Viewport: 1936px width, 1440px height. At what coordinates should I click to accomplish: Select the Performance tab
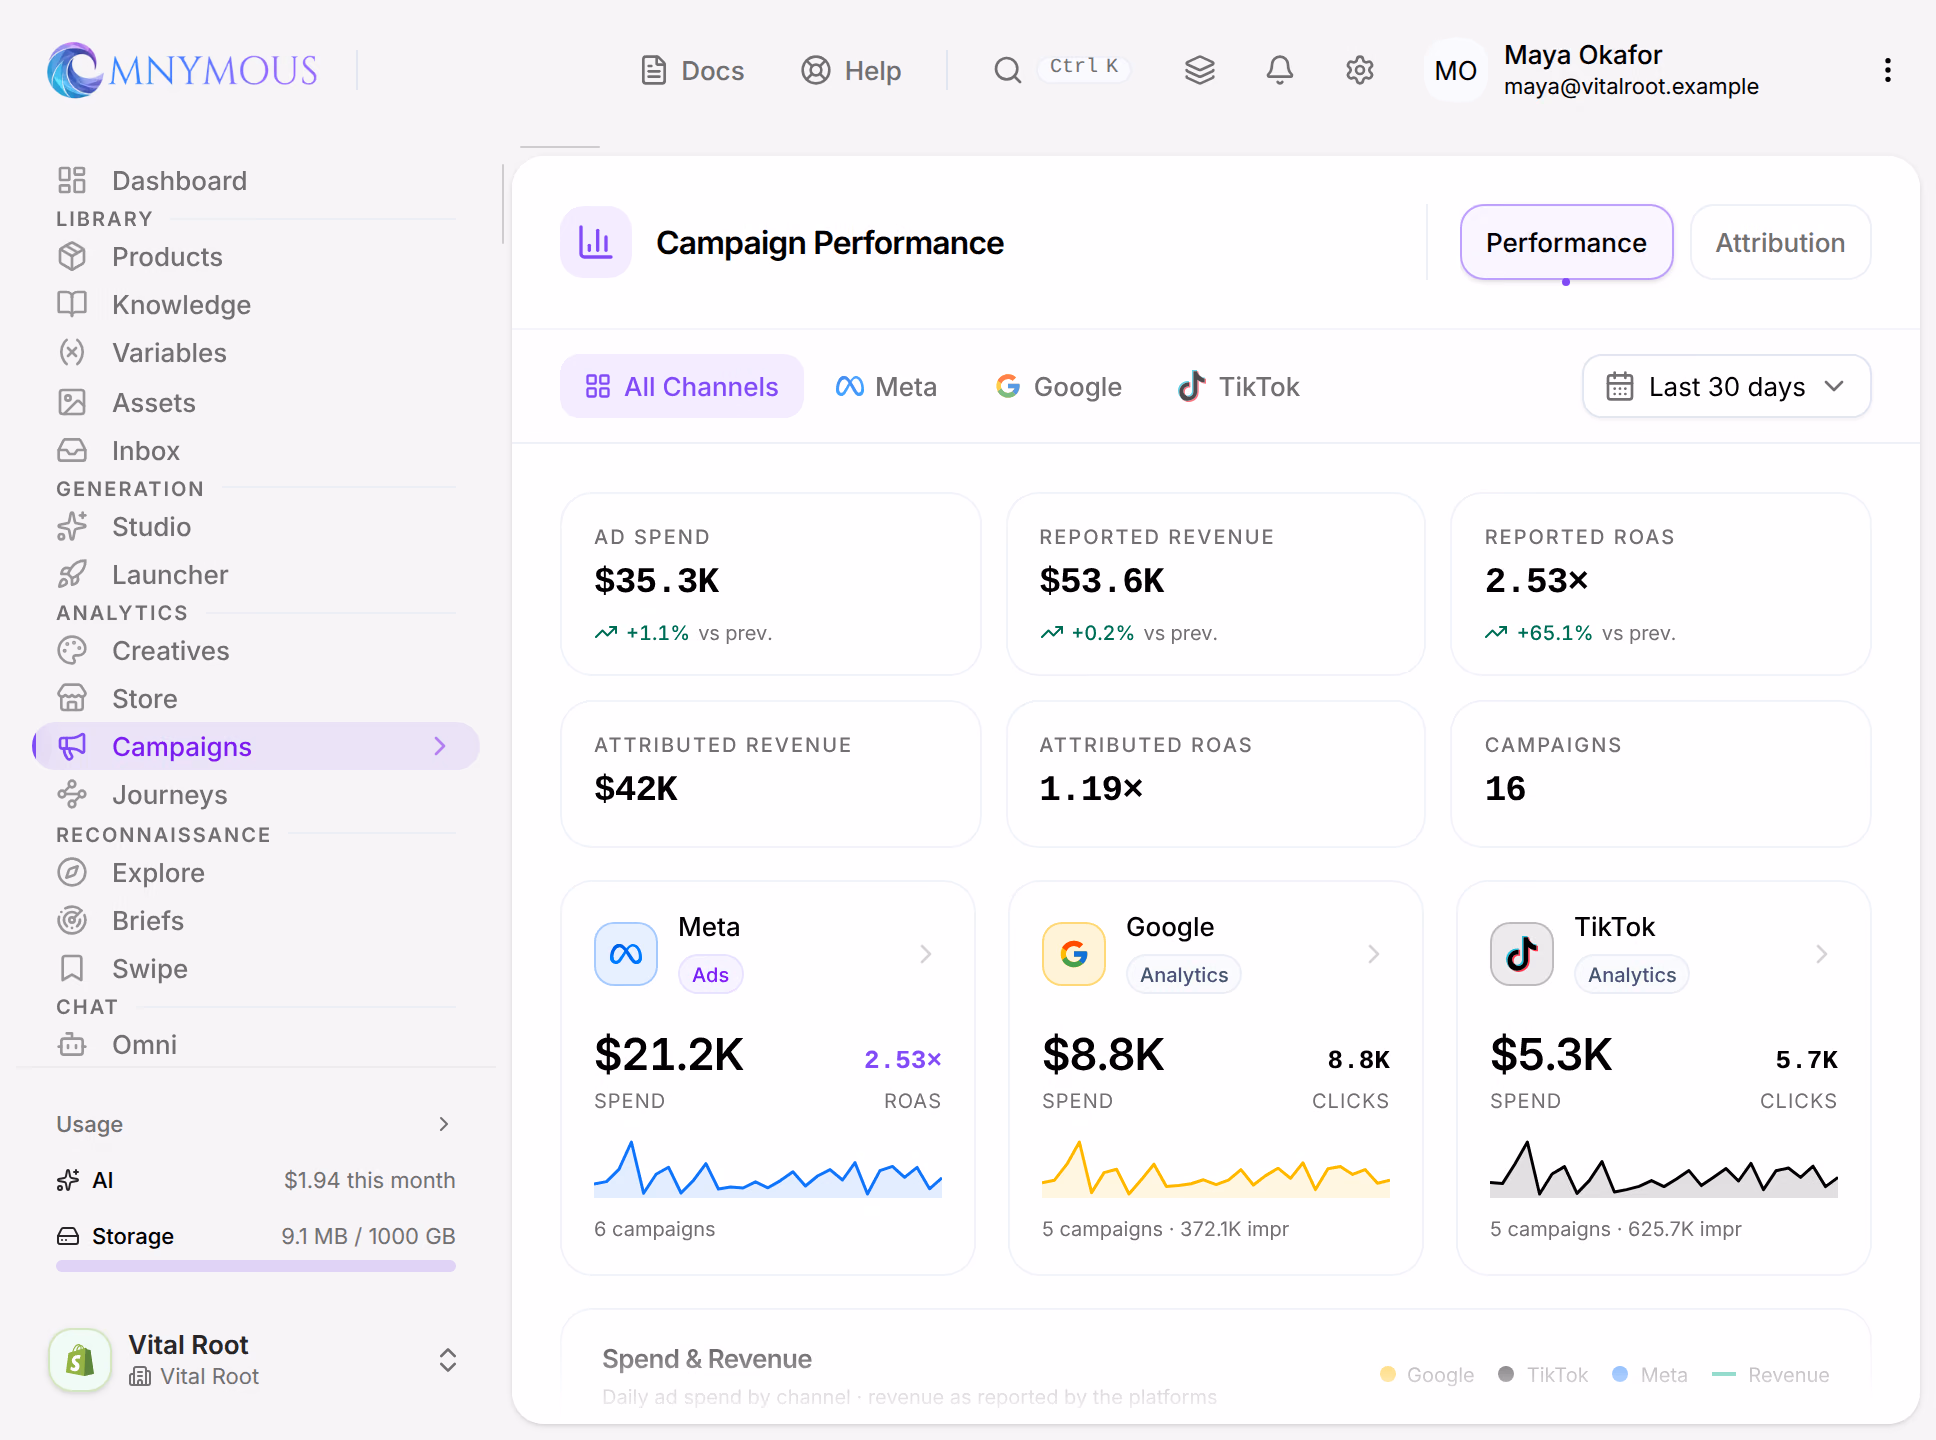click(1566, 242)
